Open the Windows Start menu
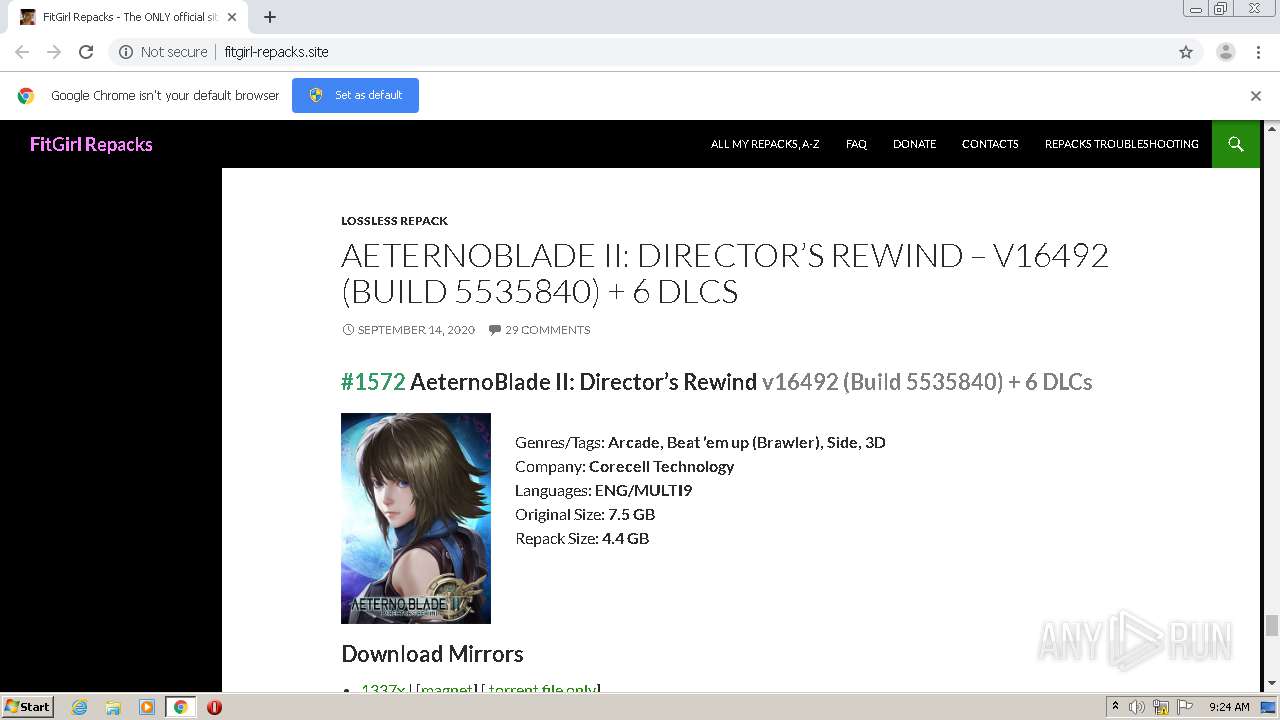 27,707
